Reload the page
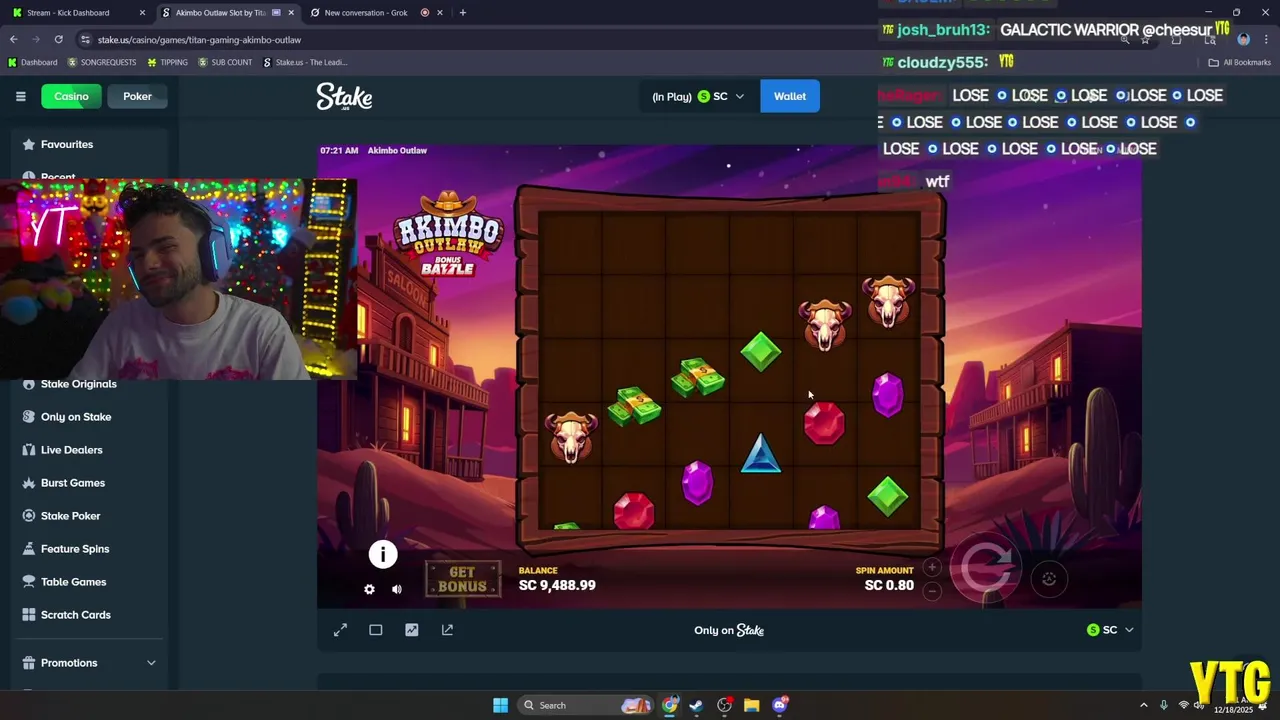The height and width of the screenshot is (720, 1280). pos(58,39)
